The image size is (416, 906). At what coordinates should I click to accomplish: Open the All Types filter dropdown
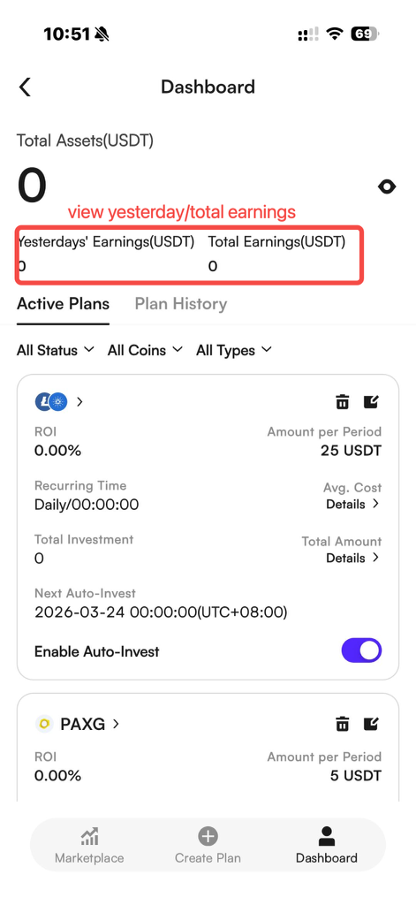[234, 350]
